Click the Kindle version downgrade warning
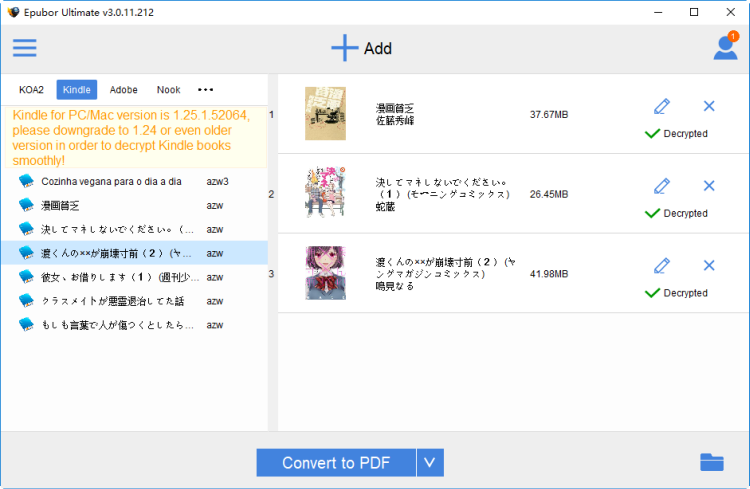 coord(136,137)
